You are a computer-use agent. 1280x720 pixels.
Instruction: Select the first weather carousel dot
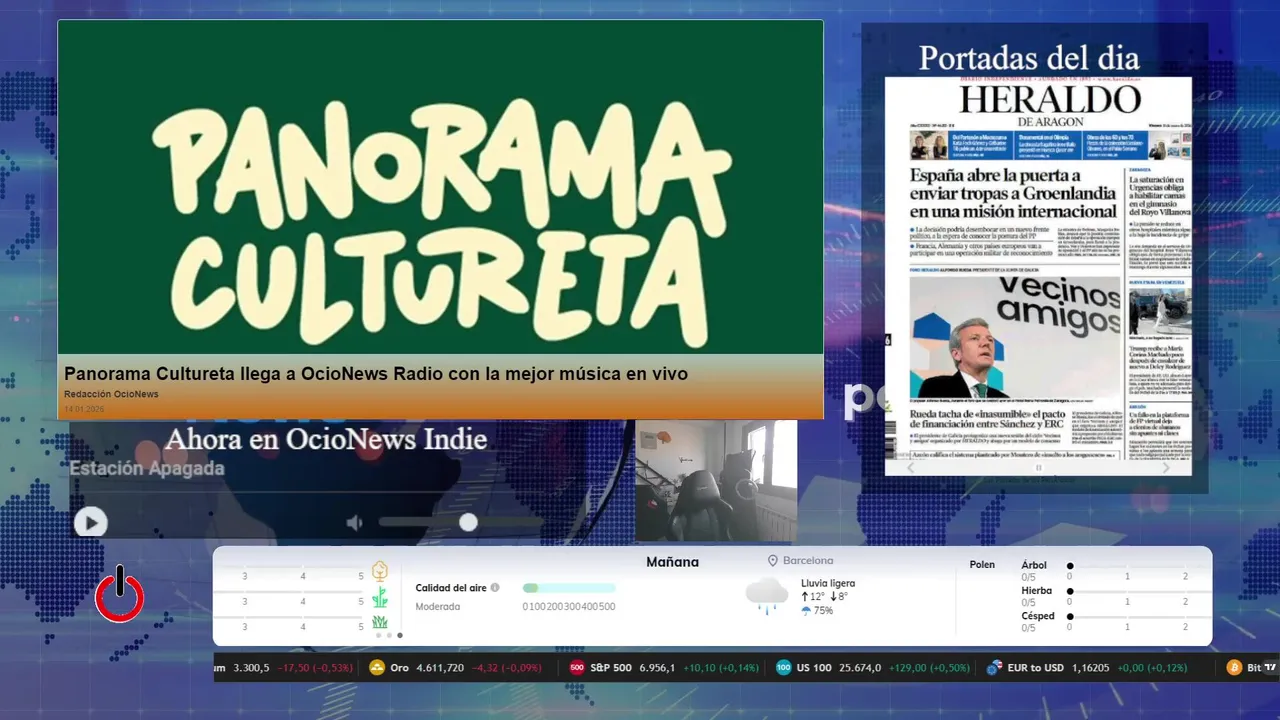click(x=379, y=635)
